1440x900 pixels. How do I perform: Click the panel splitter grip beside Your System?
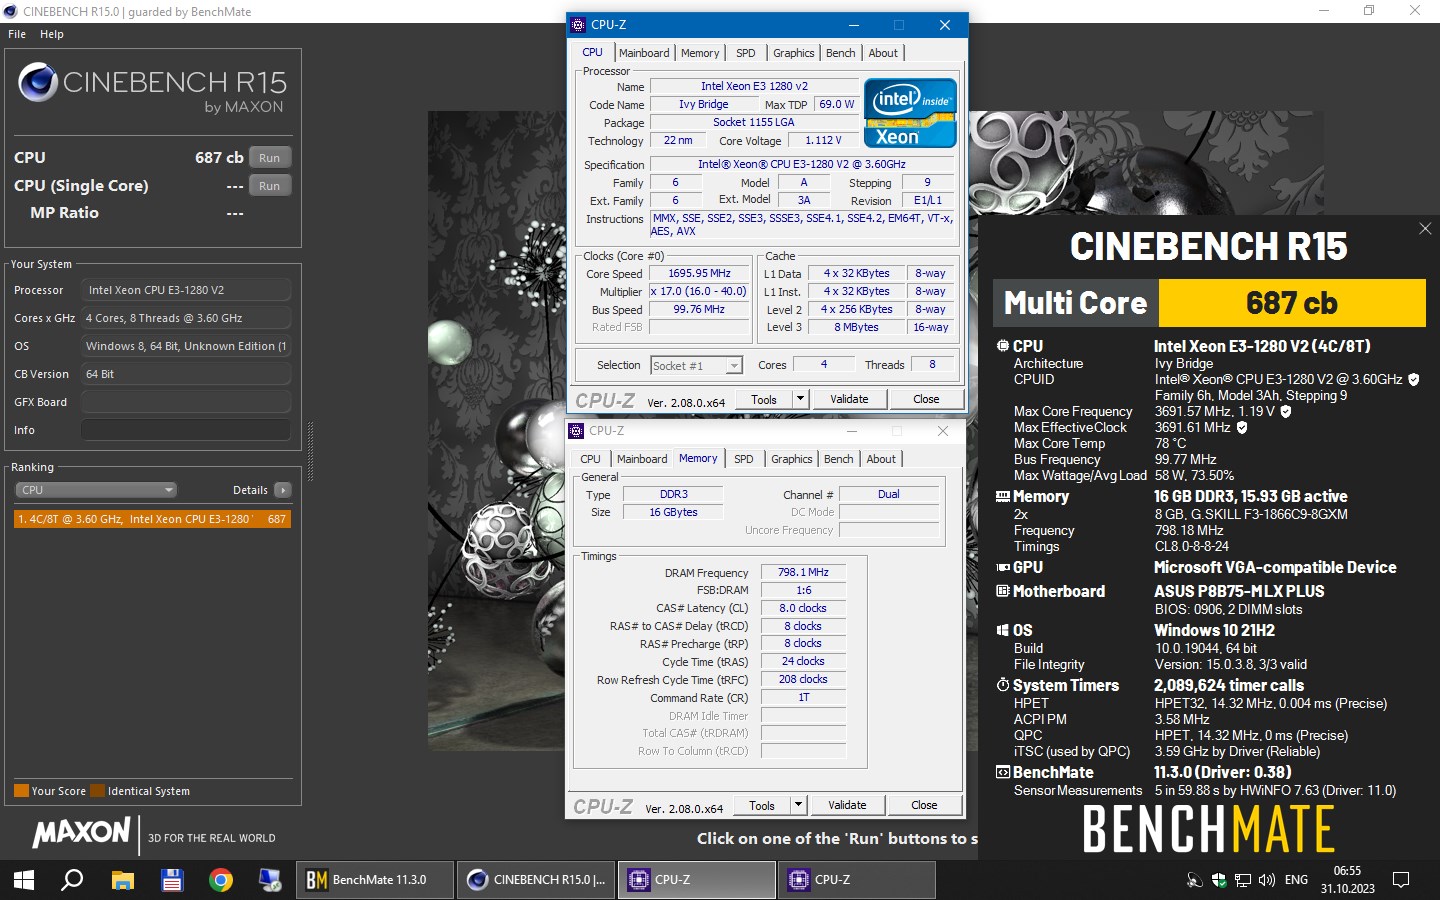pos(310,452)
